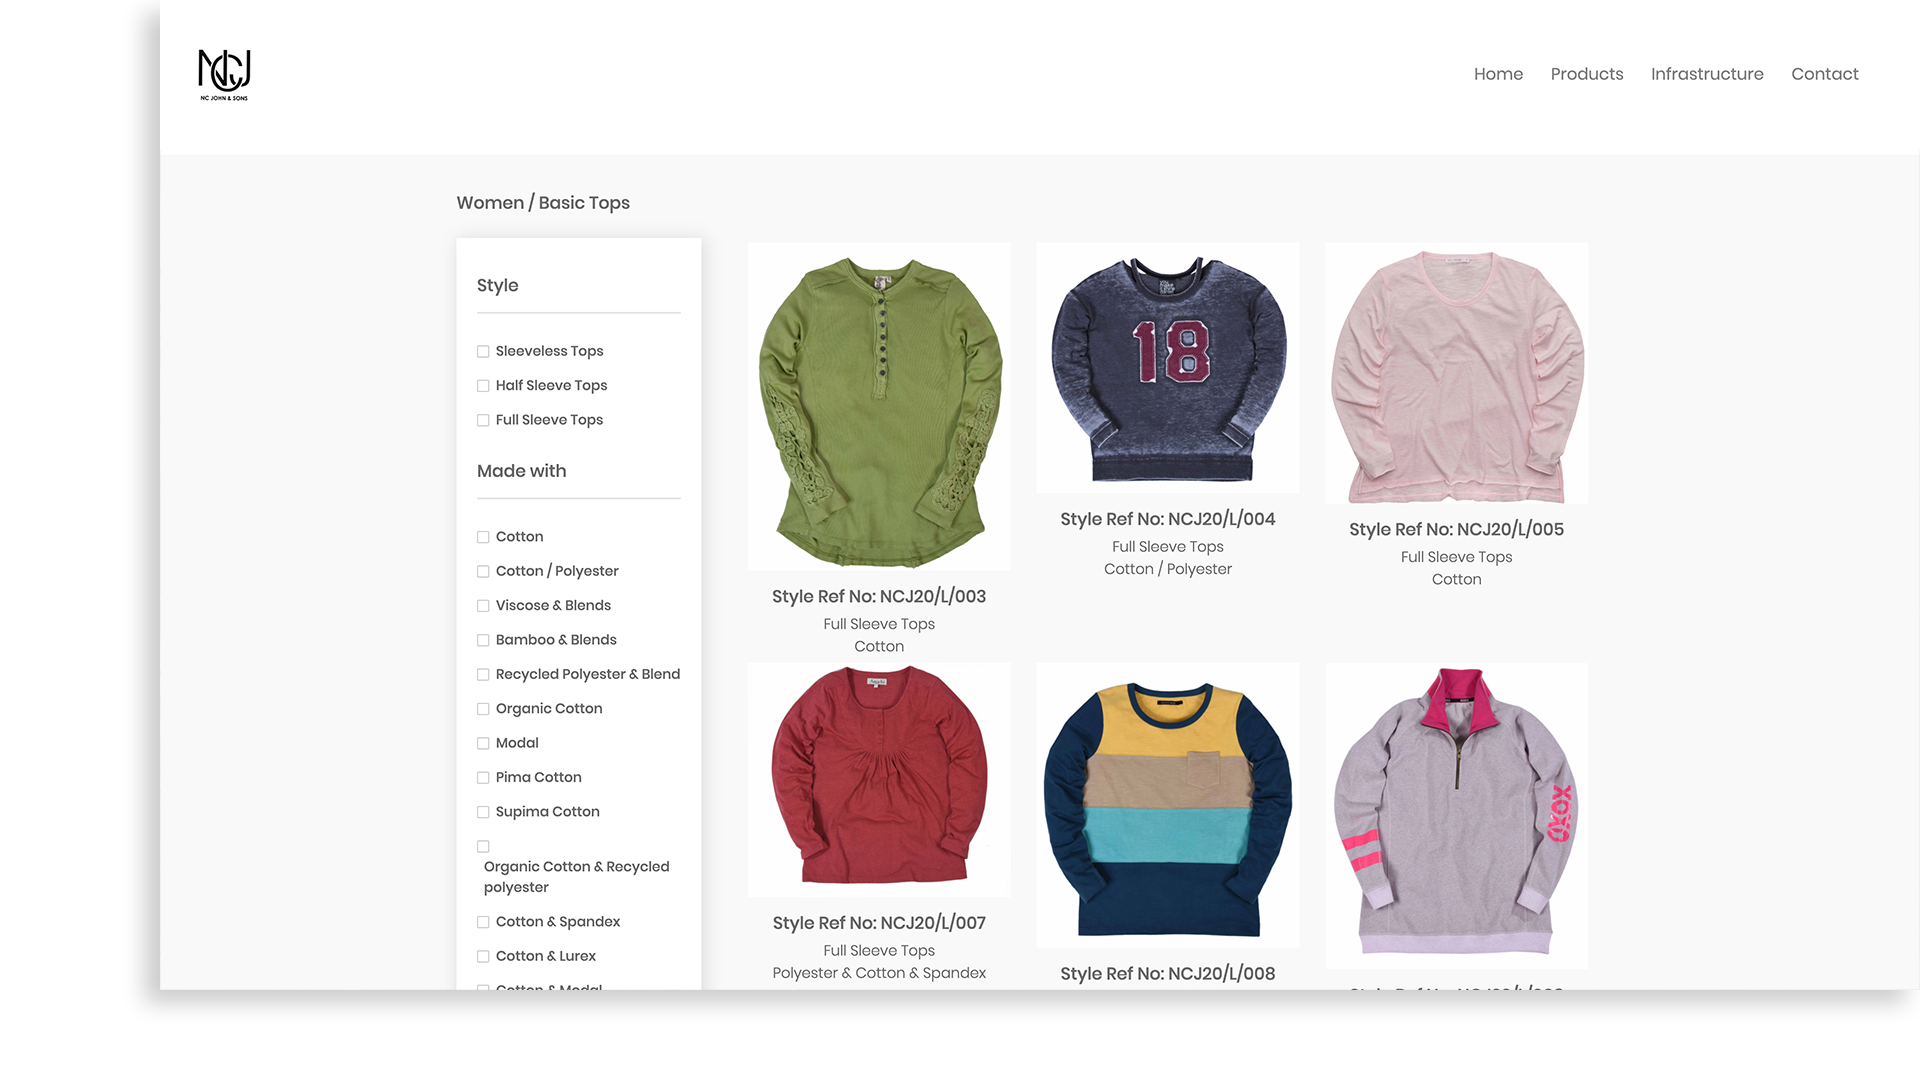Toggle the Organic Cotton checkbox
This screenshot has width=1920, height=1080.
pyautogui.click(x=483, y=709)
